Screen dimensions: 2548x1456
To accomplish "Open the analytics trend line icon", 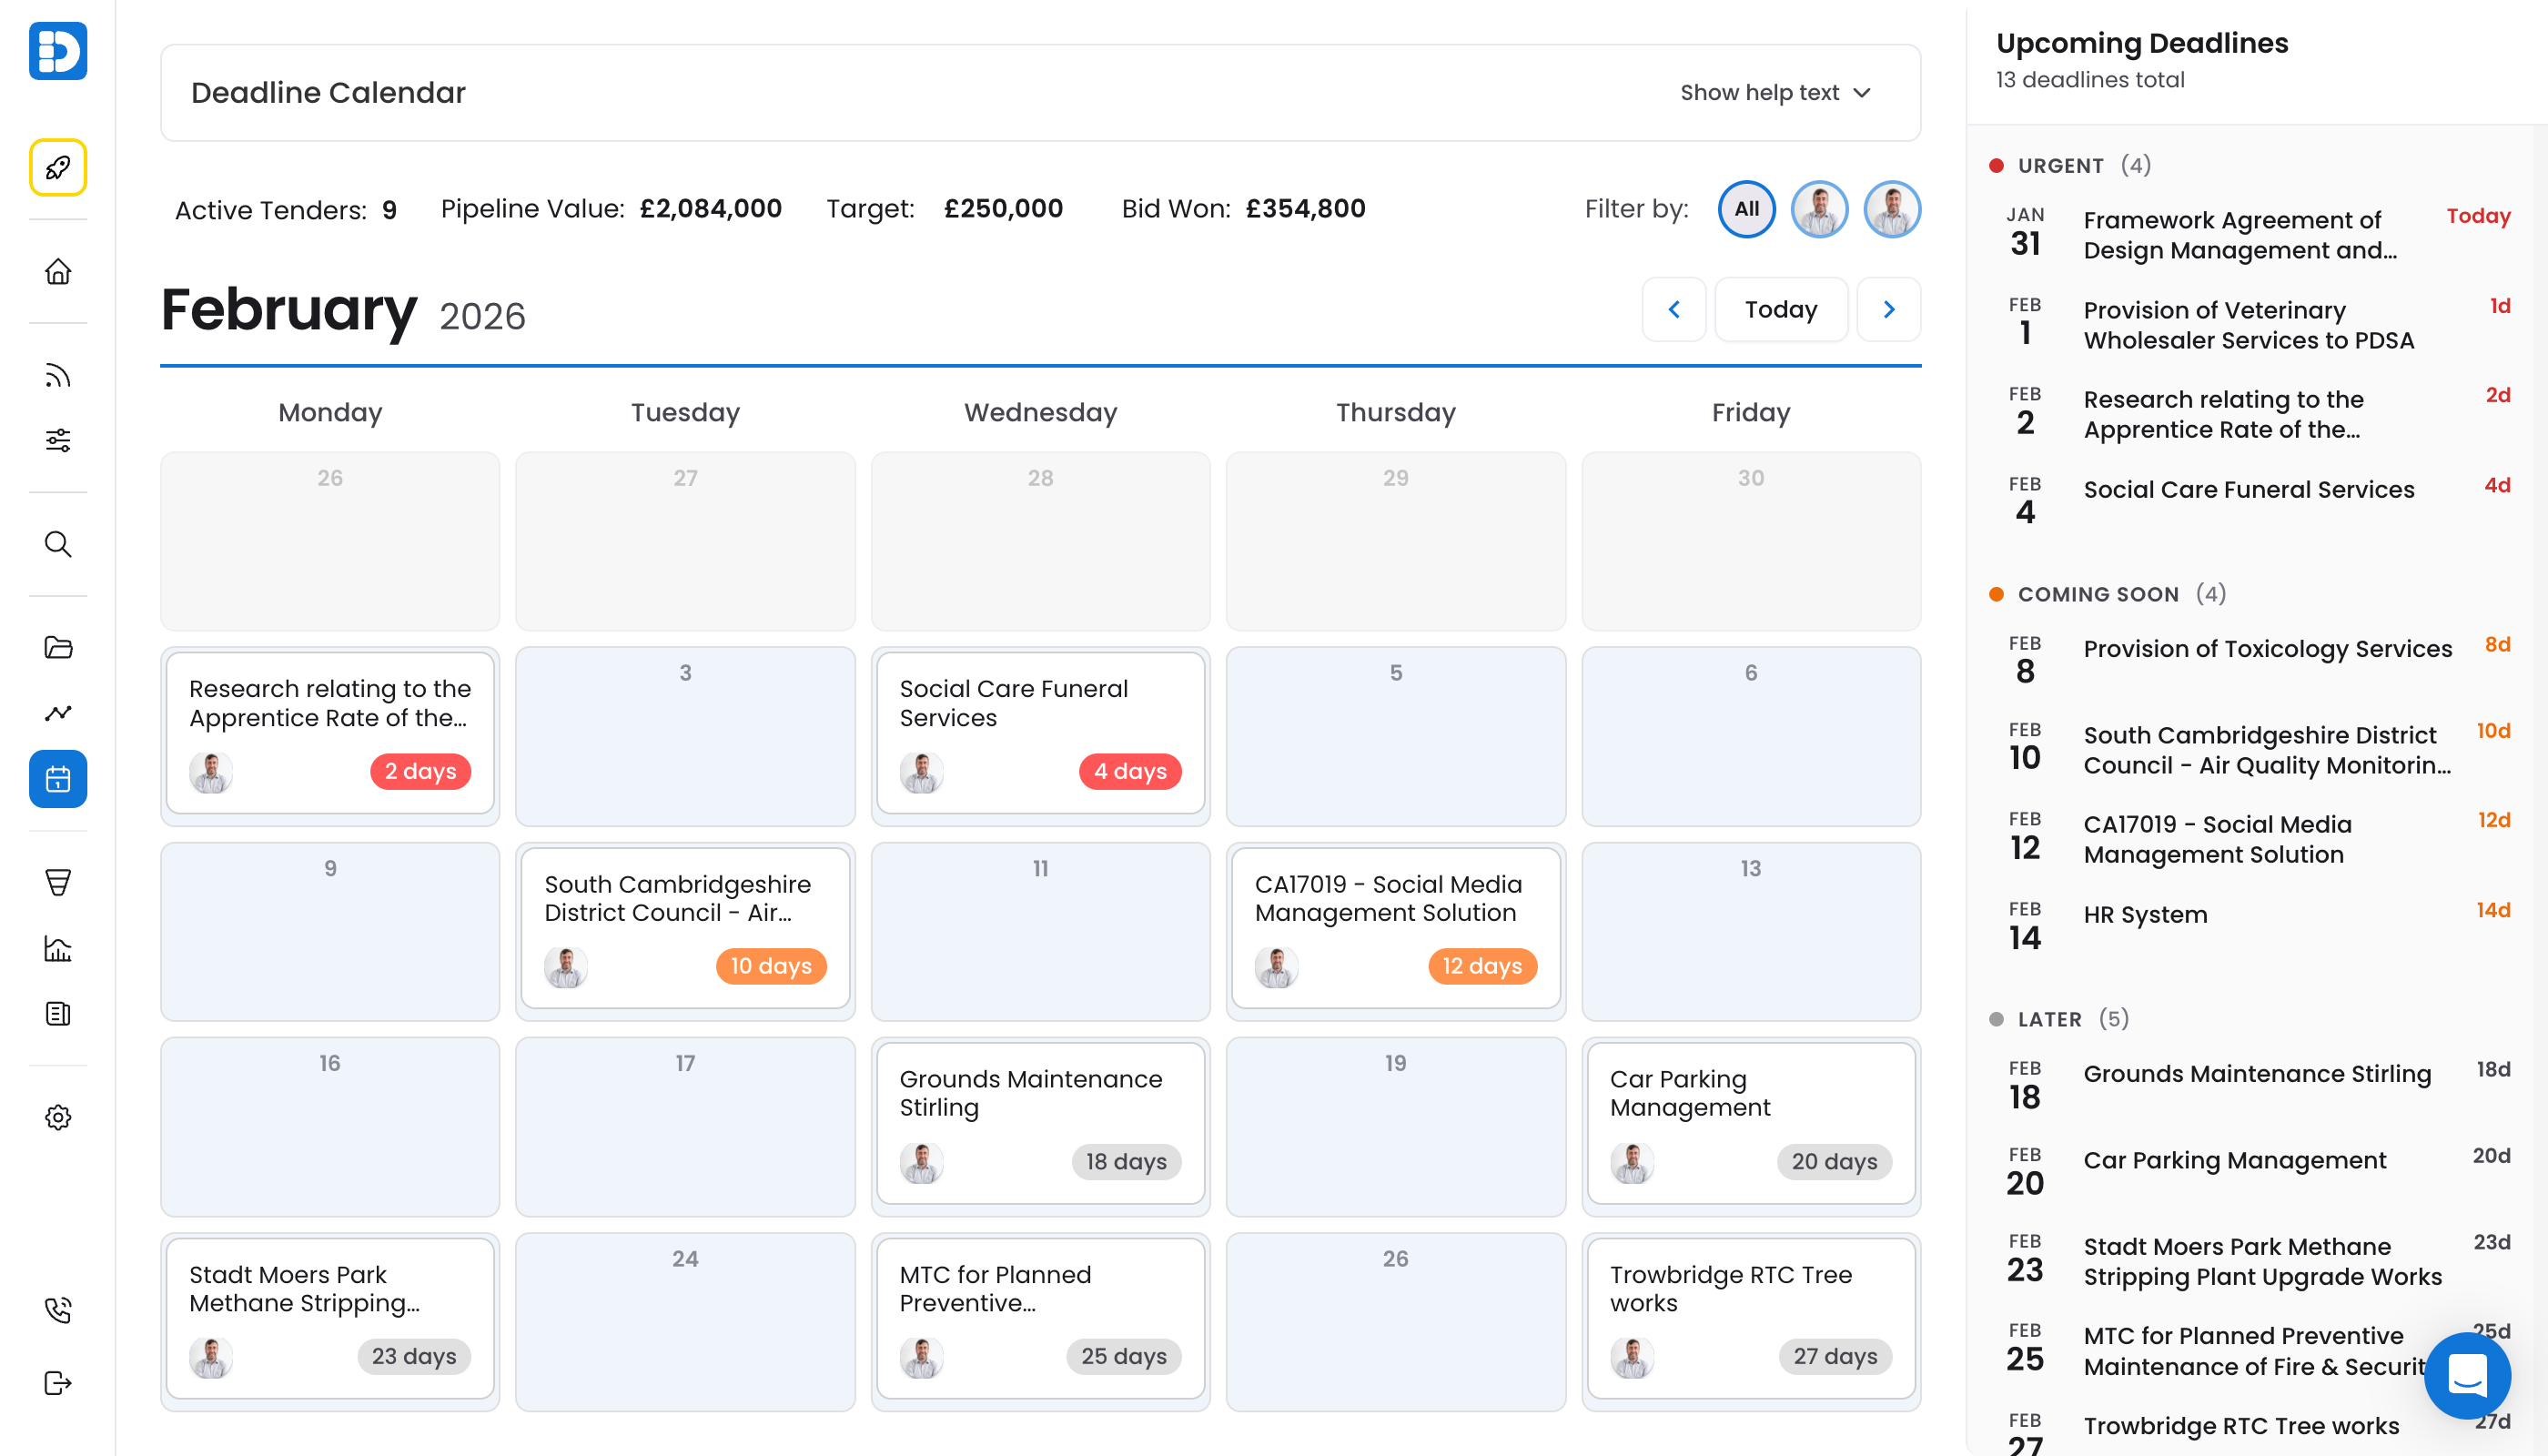I will [x=57, y=713].
